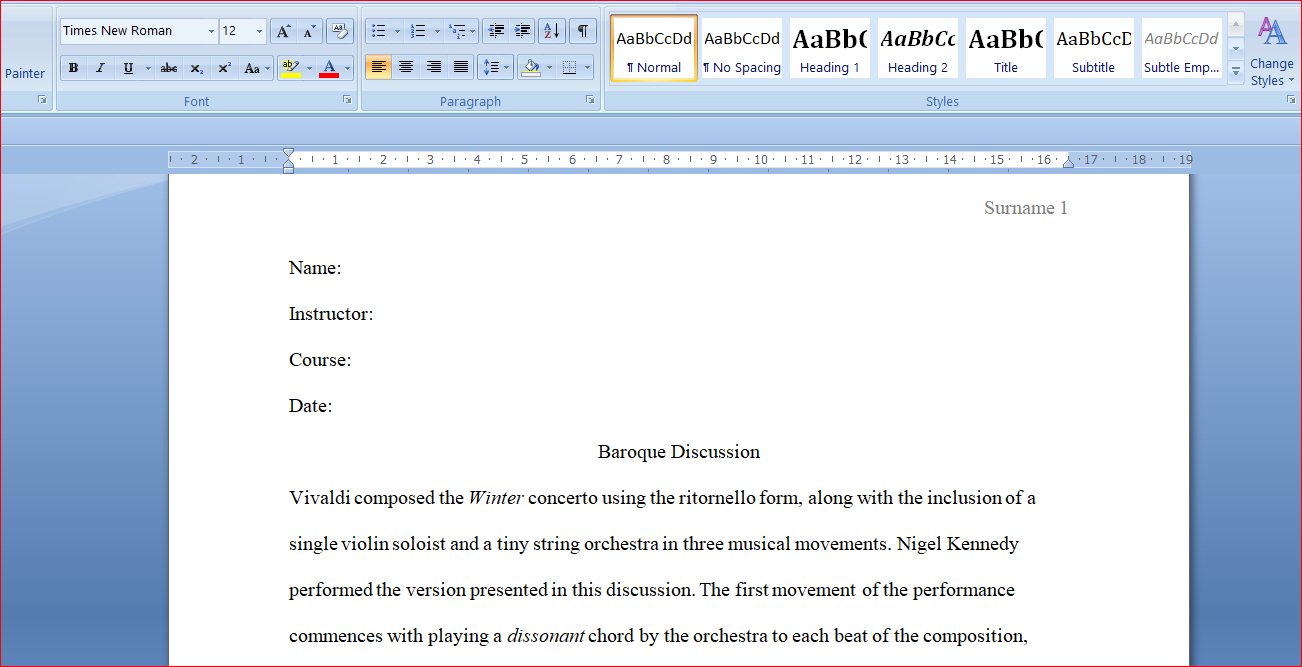1302x667 pixels.
Task: Apply the Subtle Emphasis style
Action: click(x=1182, y=48)
